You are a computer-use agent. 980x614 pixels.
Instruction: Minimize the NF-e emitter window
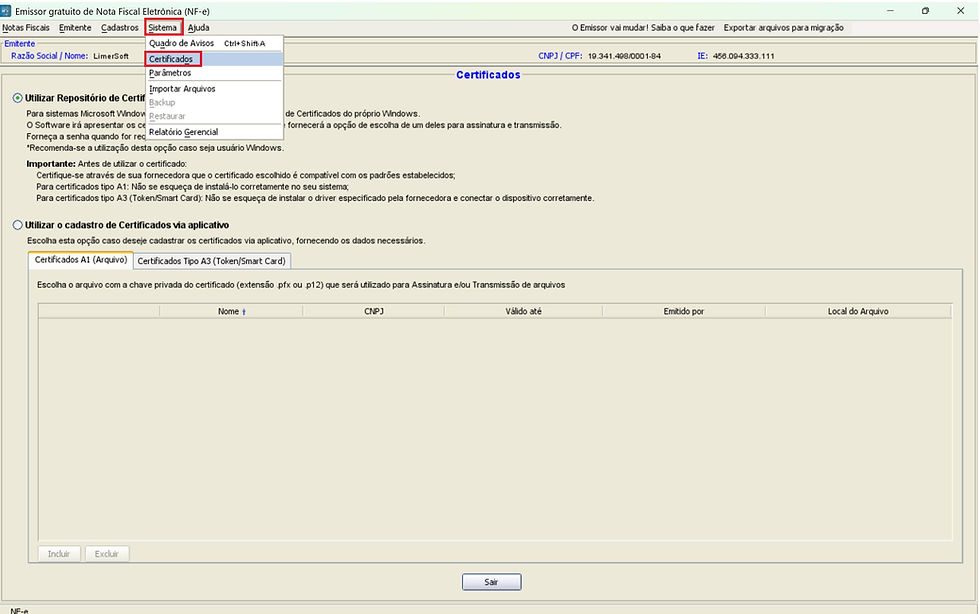click(x=891, y=11)
